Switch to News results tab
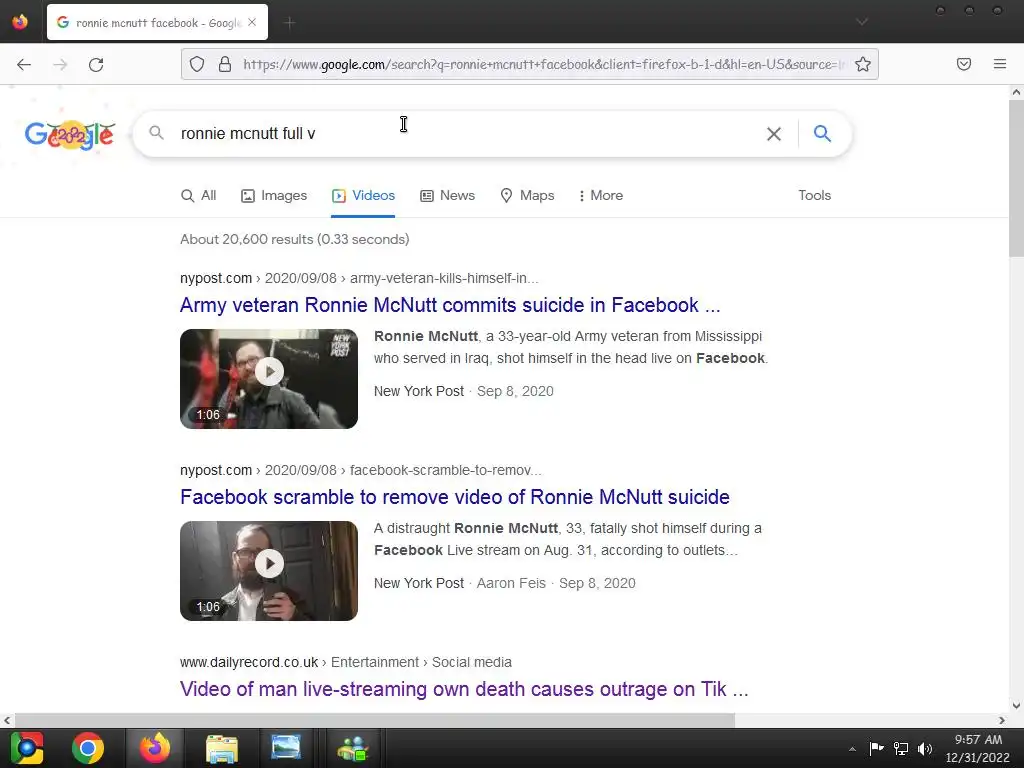Viewport: 1024px width, 768px height. pyautogui.click(x=447, y=195)
